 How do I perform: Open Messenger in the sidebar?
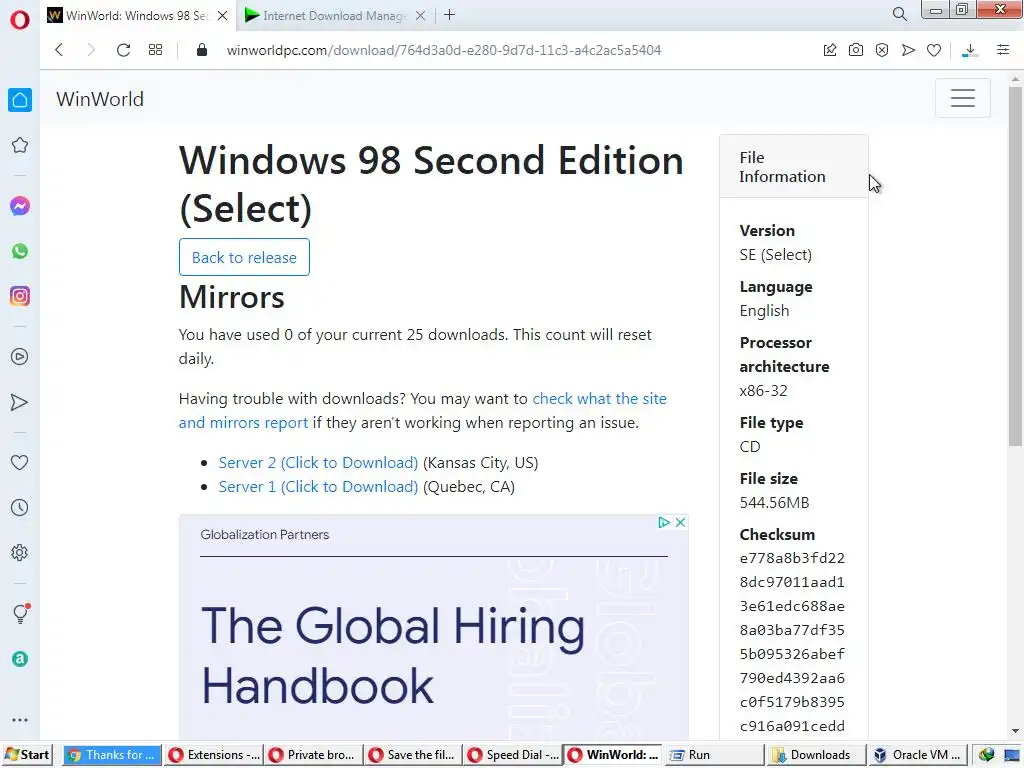click(x=20, y=206)
